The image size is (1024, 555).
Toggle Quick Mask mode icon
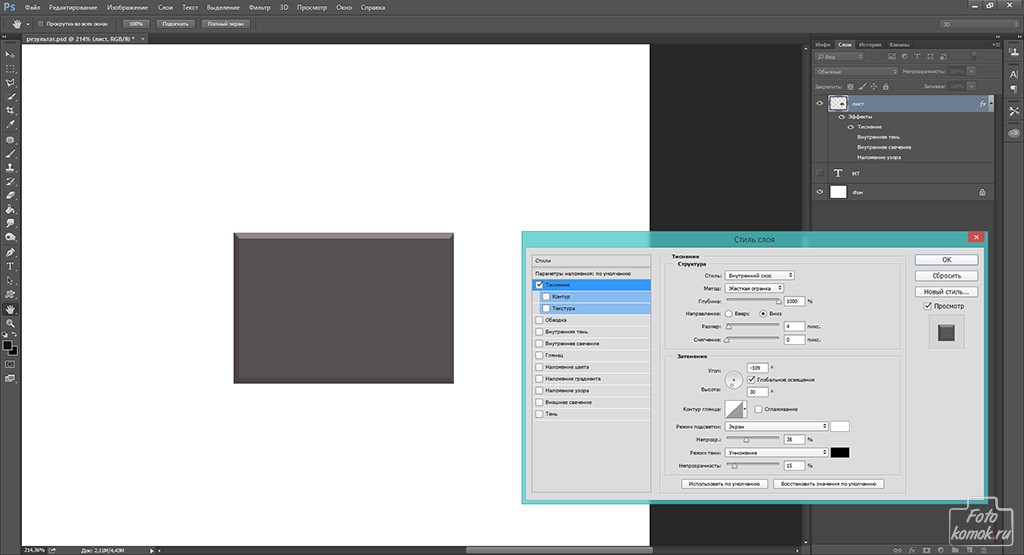tap(10, 364)
